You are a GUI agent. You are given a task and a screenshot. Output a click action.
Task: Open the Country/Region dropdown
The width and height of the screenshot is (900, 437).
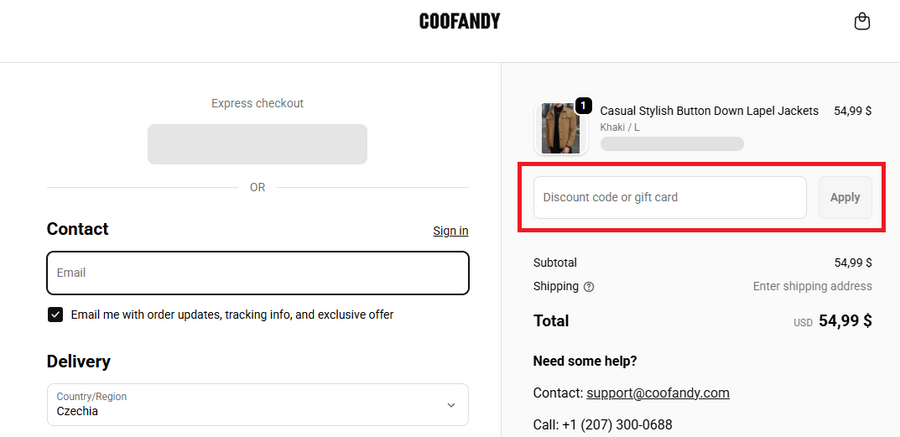coord(257,404)
